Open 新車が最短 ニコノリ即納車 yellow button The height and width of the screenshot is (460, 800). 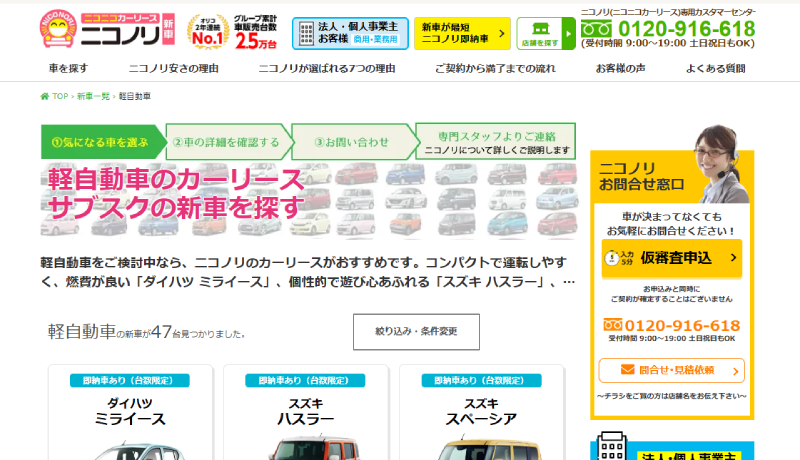(462, 33)
